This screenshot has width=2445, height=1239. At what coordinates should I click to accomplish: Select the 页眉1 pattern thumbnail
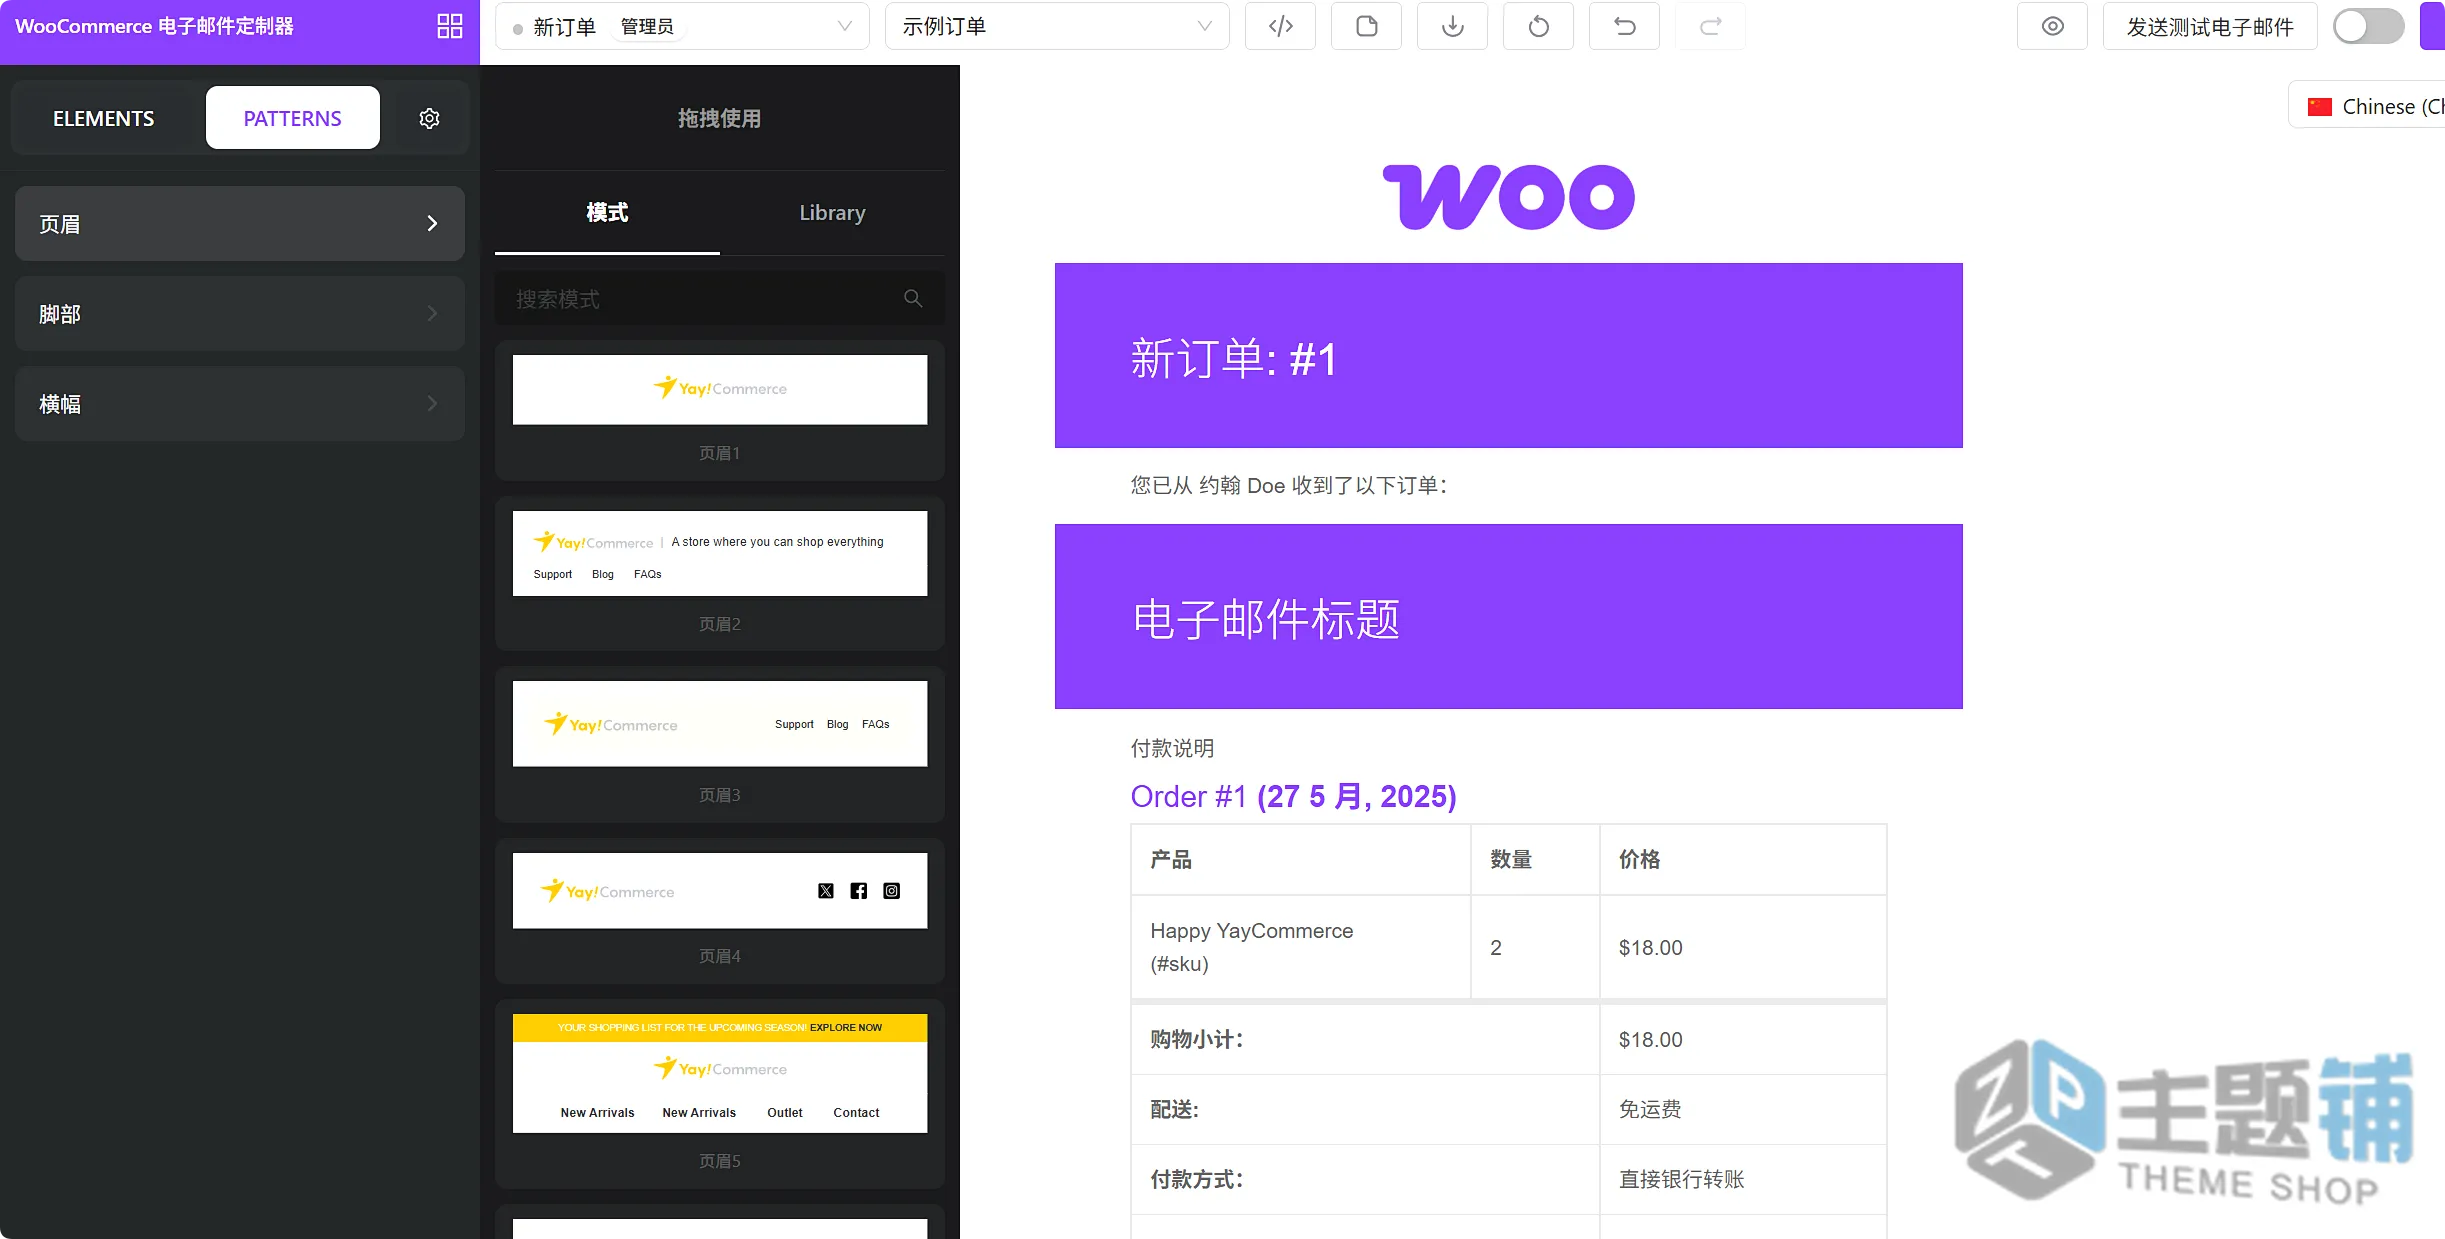tap(720, 390)
